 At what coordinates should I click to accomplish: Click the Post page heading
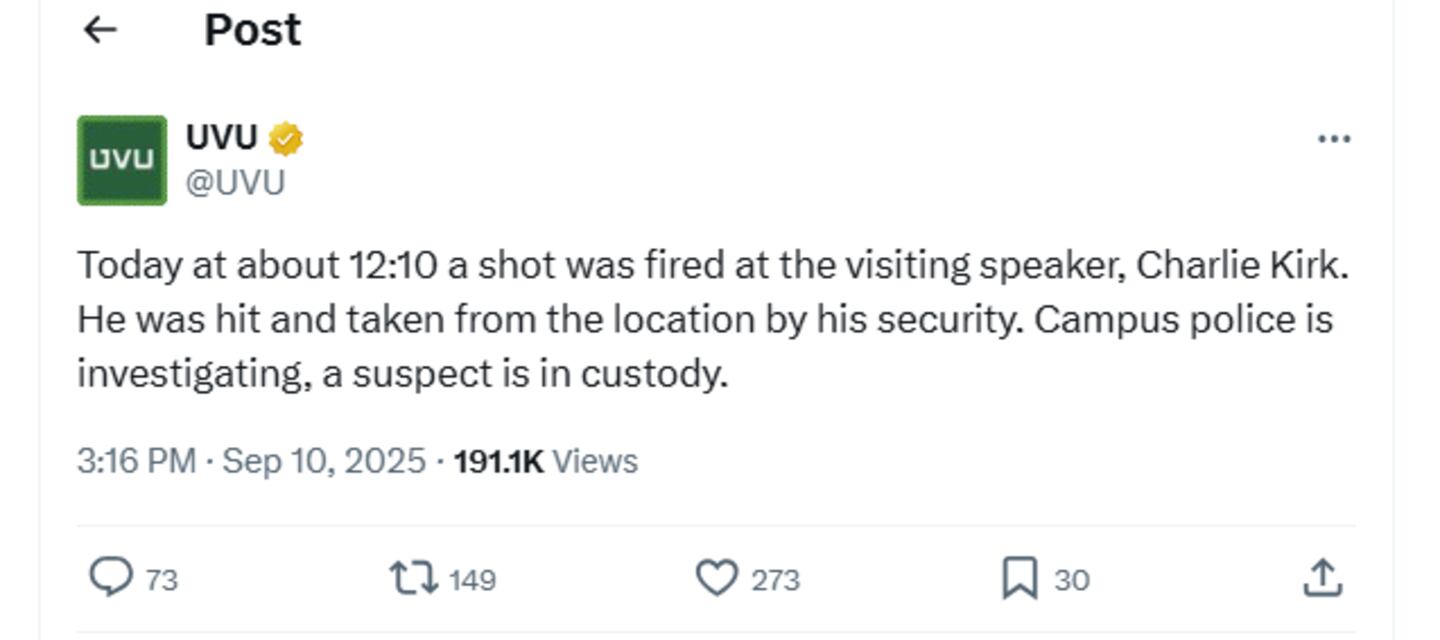pyautogui.click(x=252, y=30)
